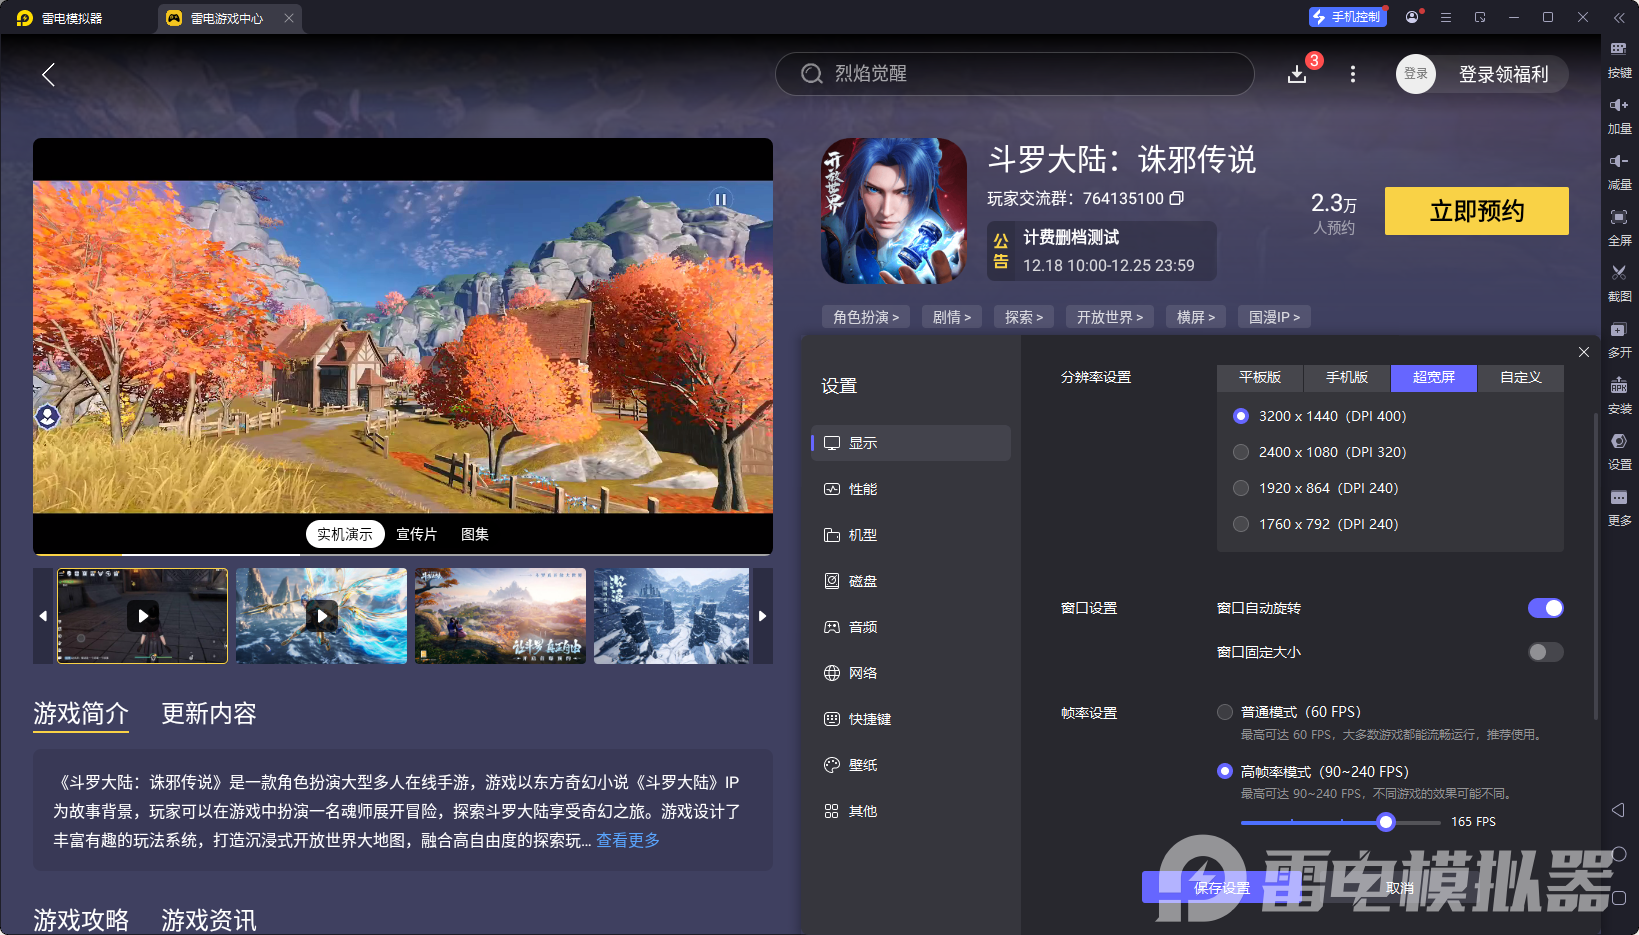This screenshot has width=1639, height=935.
Task: Click the 烈焰觉醒 search field
Action: (x=1013, y=74)
